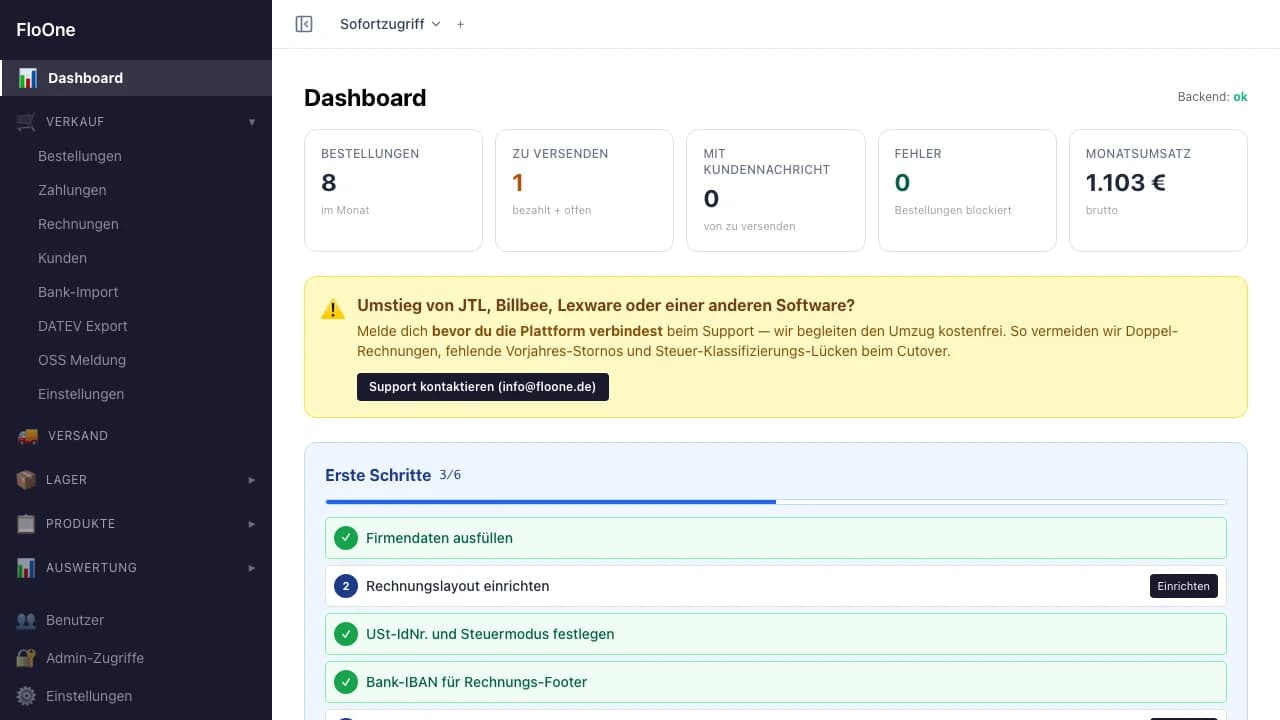Image resolution: width=1280 pixels, height=720 pixels.
Task: Click the 3/6 progress counter
Action: point(450,475)
